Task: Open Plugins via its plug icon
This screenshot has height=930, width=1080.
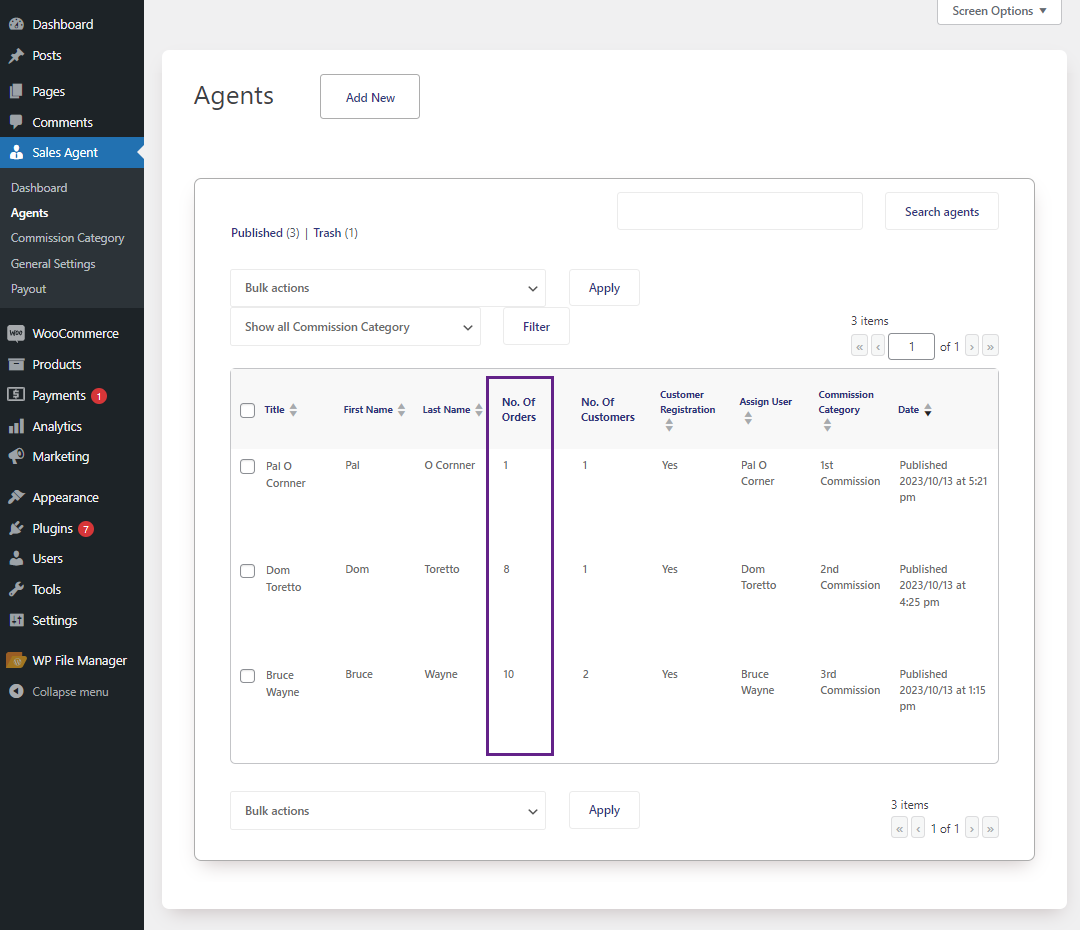Action: click(16, 528)
